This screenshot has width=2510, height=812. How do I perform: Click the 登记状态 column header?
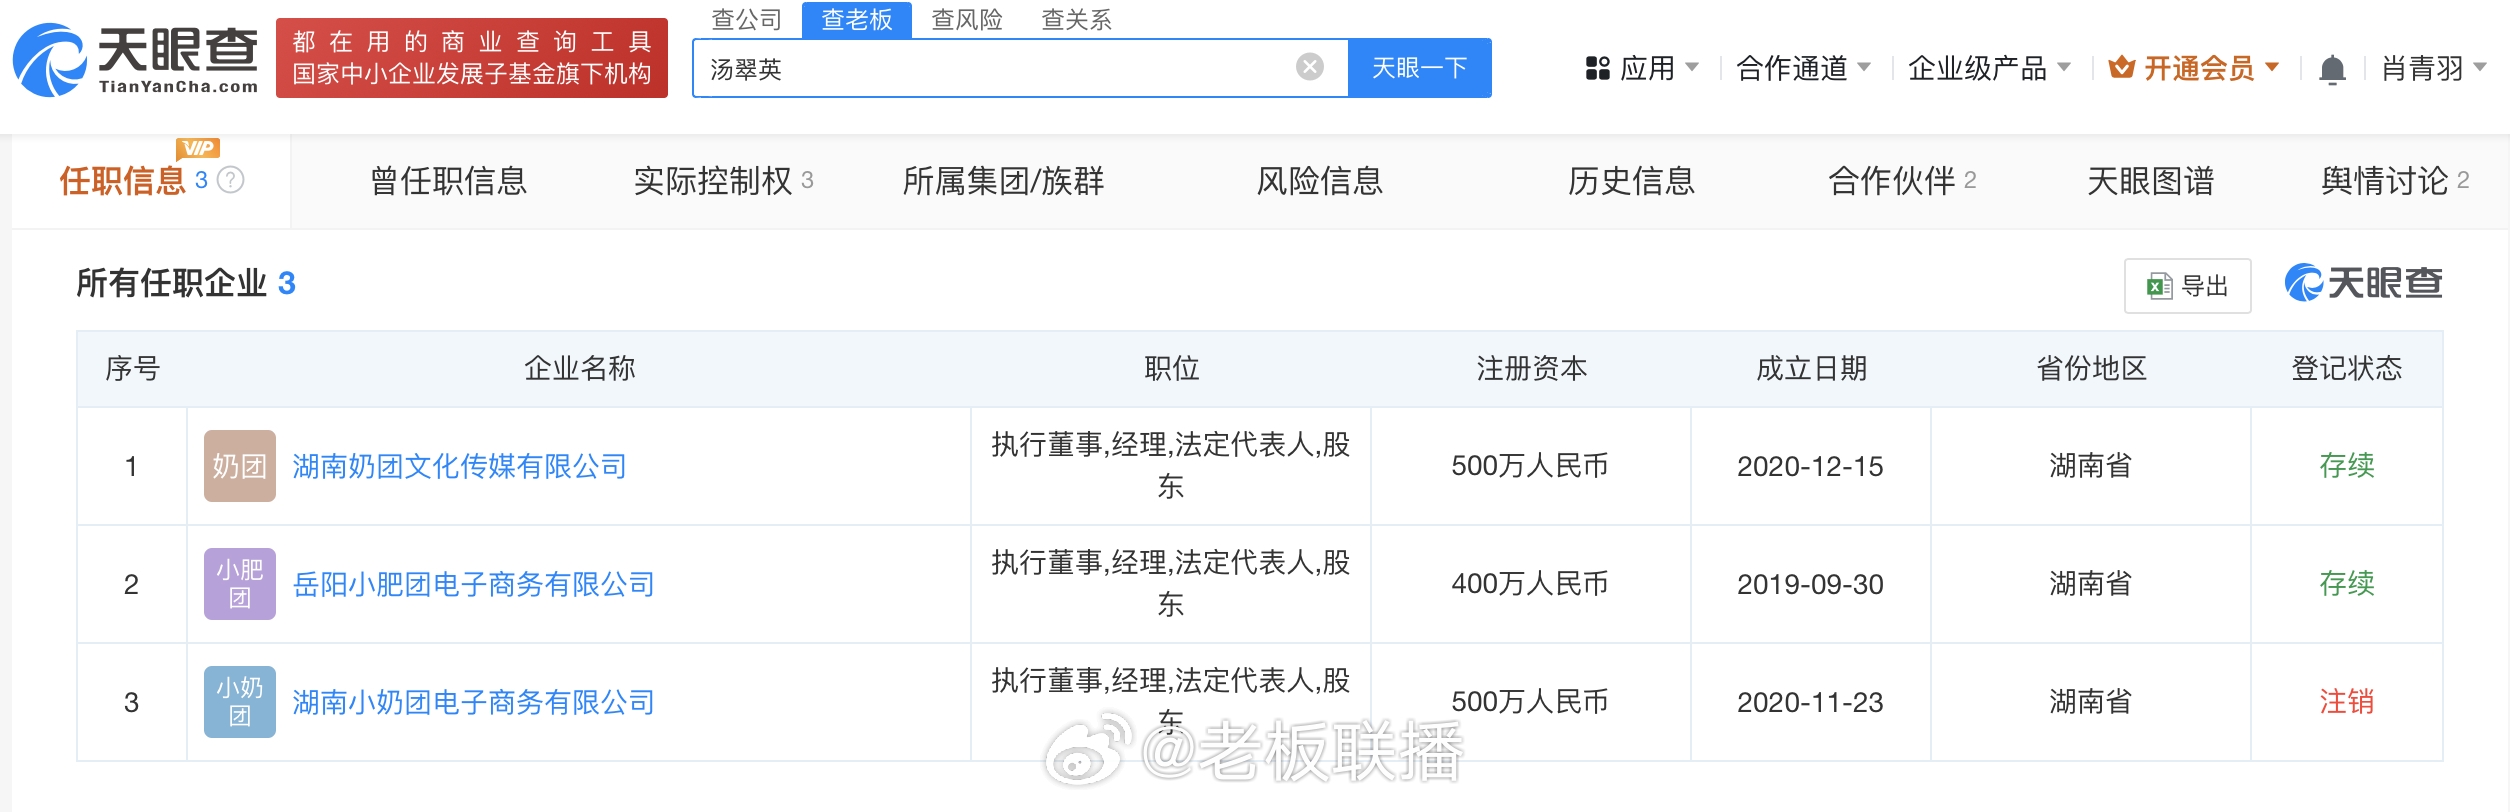tap(2347, 369)
